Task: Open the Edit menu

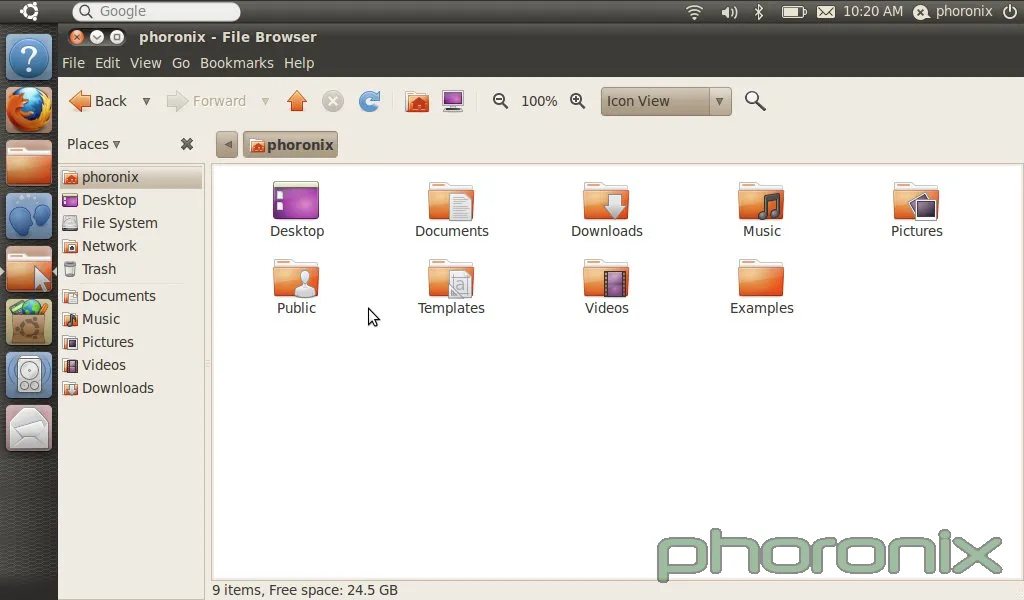Action: coord(107,63)
